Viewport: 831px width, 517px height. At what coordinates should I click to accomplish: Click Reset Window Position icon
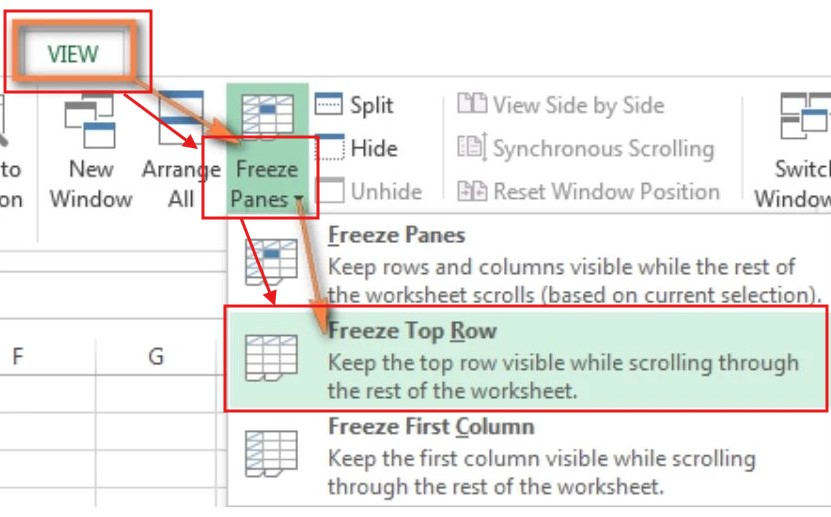click(472, 191)
